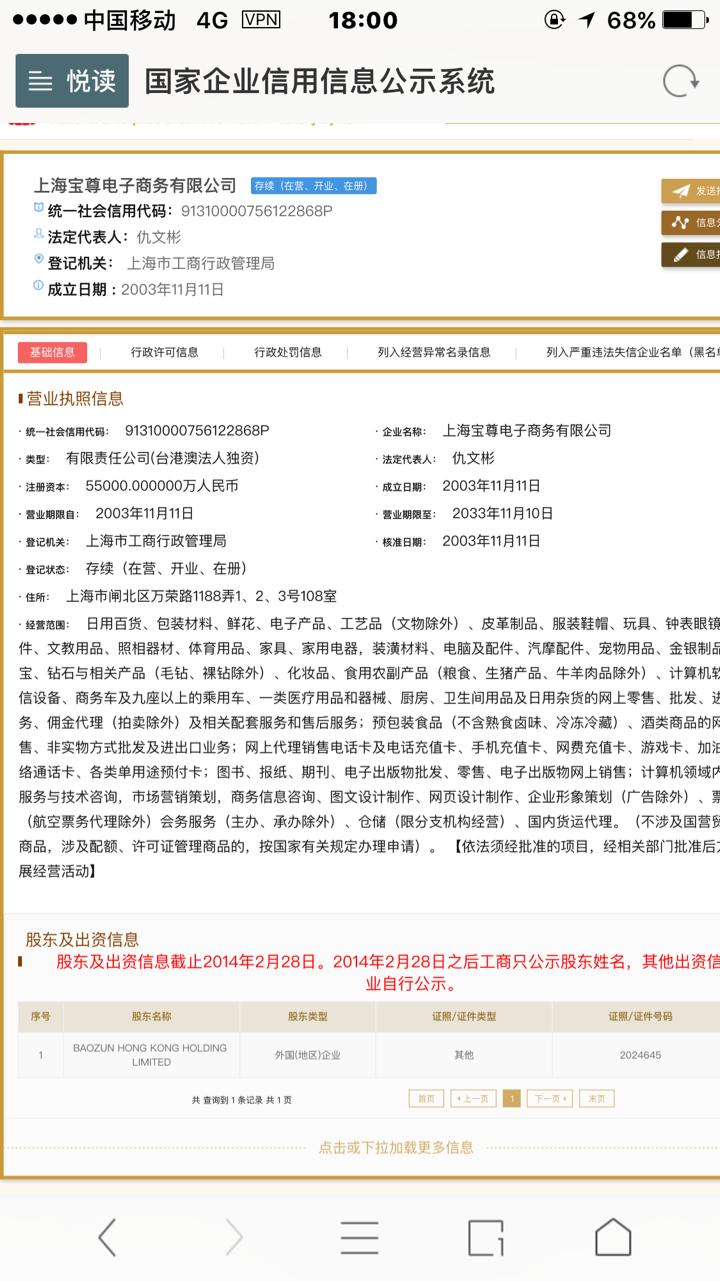Image resolution: width=720 pixels, height=1281 pixels.
Task: Open the 列入经营异常名录信息 tab
Action: pos(434,352)
